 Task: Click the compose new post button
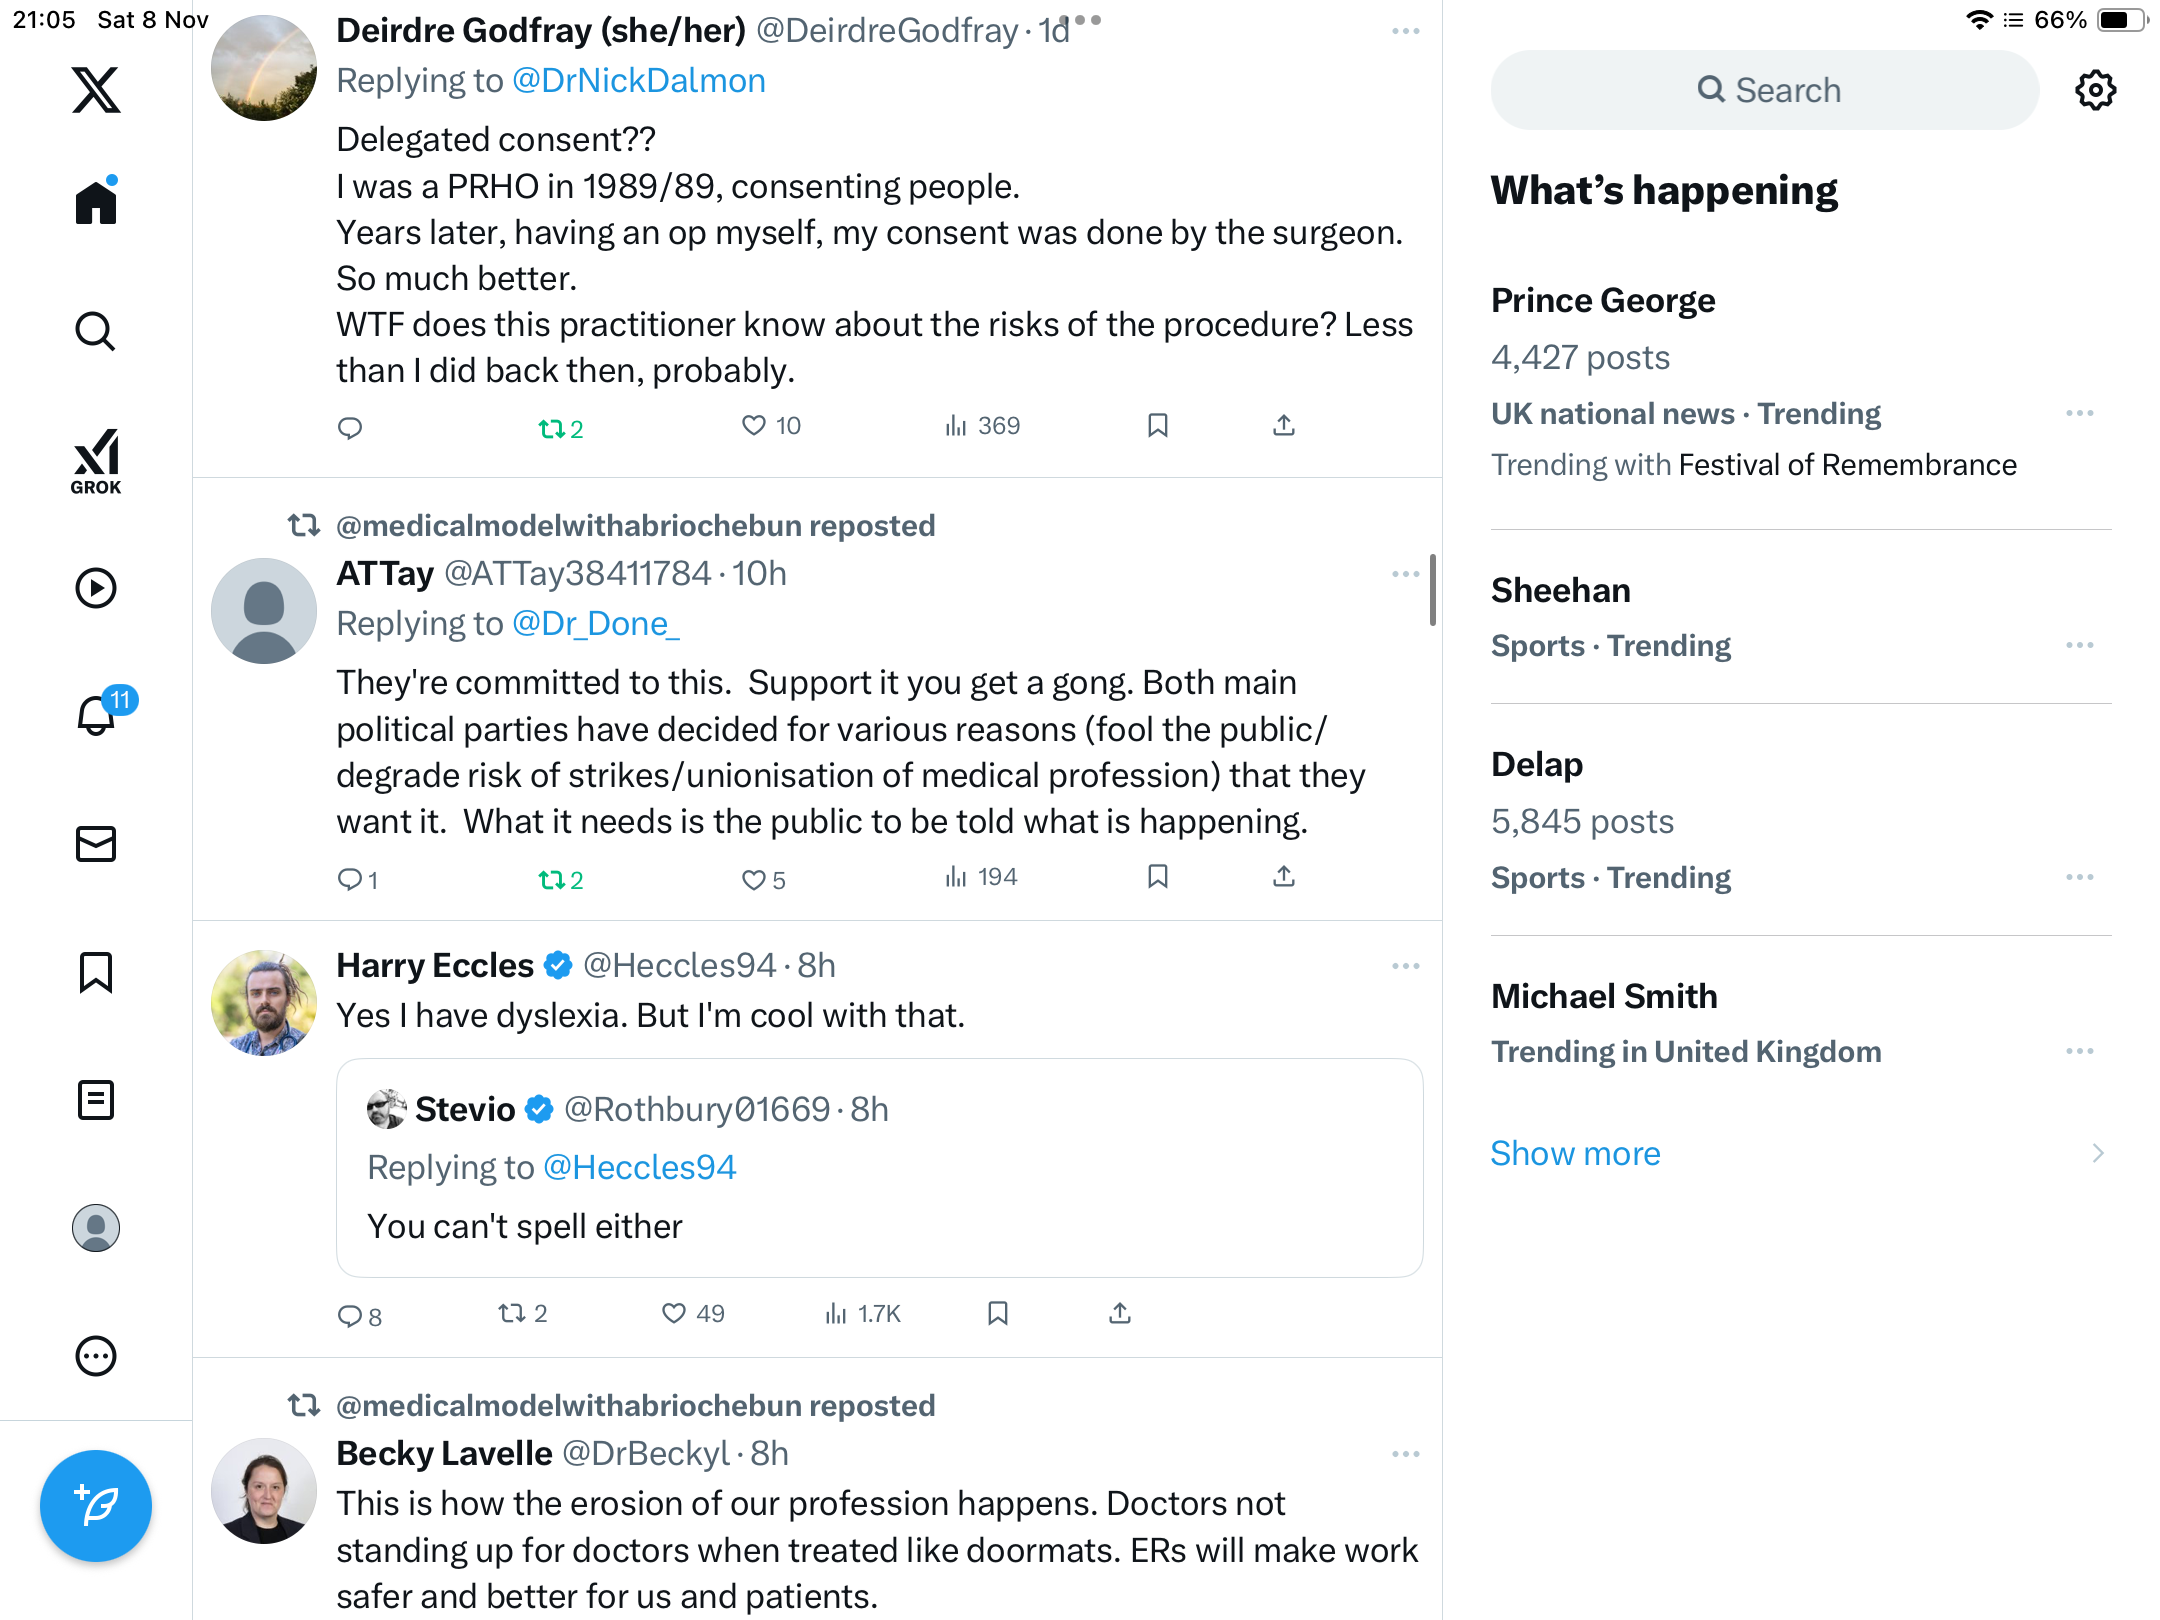tap(96, 1505)
